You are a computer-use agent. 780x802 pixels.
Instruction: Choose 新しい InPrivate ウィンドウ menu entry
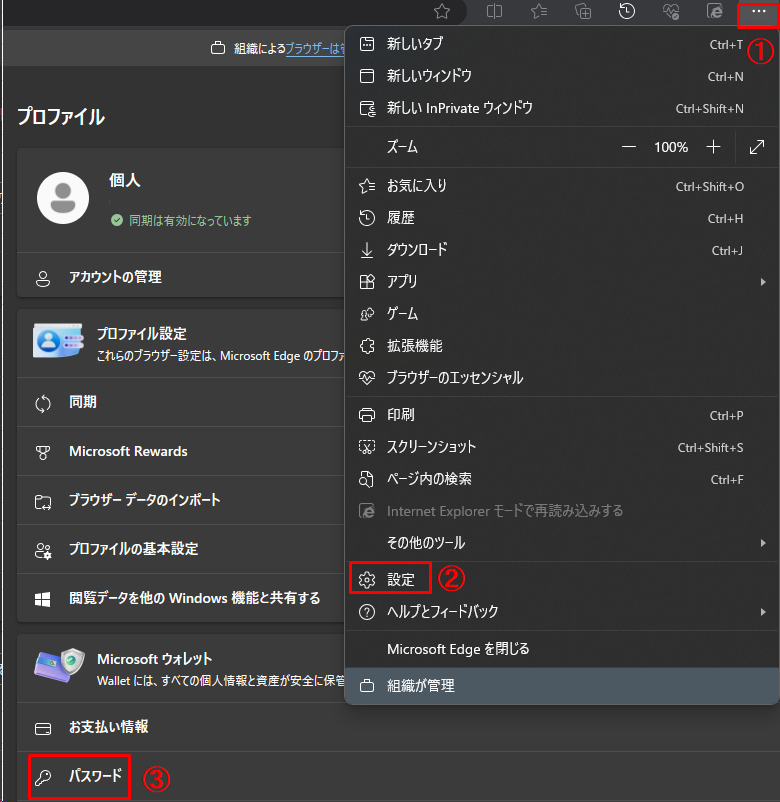[460, 108]
